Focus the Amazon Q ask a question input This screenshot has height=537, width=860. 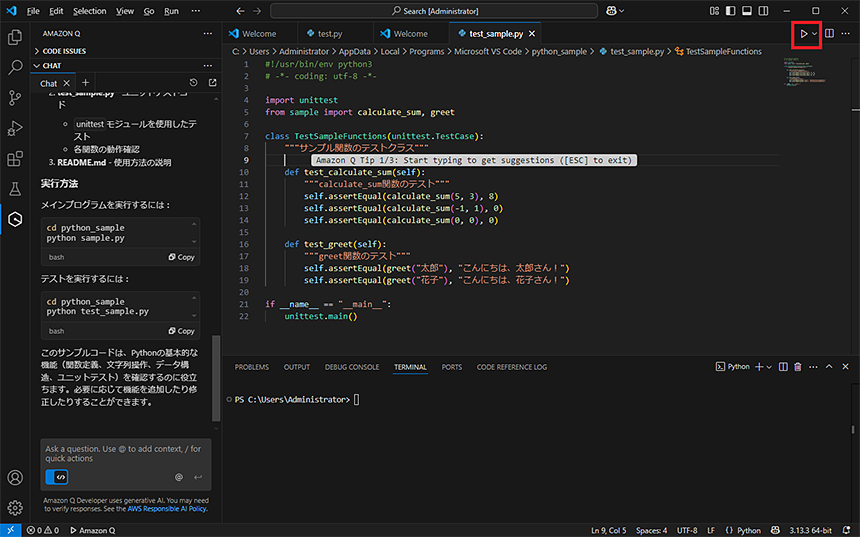click(x=126, y=454)
